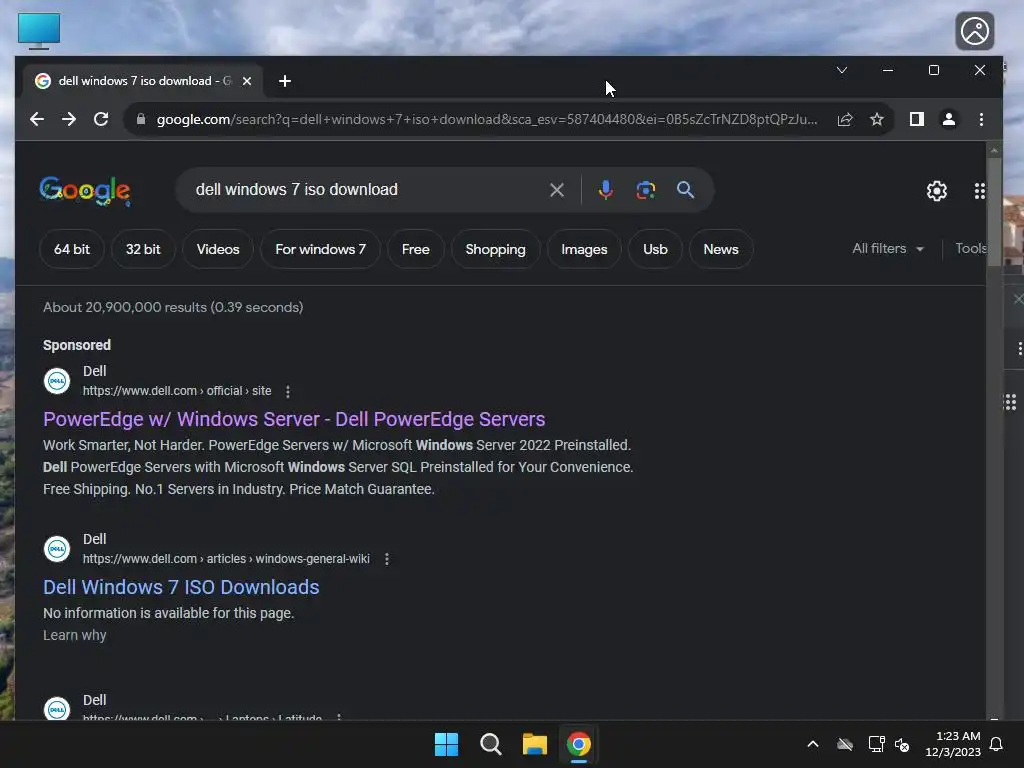Open the Windows Start menu
This screenshot has width=1024, height=768.
tap(447, 744)
